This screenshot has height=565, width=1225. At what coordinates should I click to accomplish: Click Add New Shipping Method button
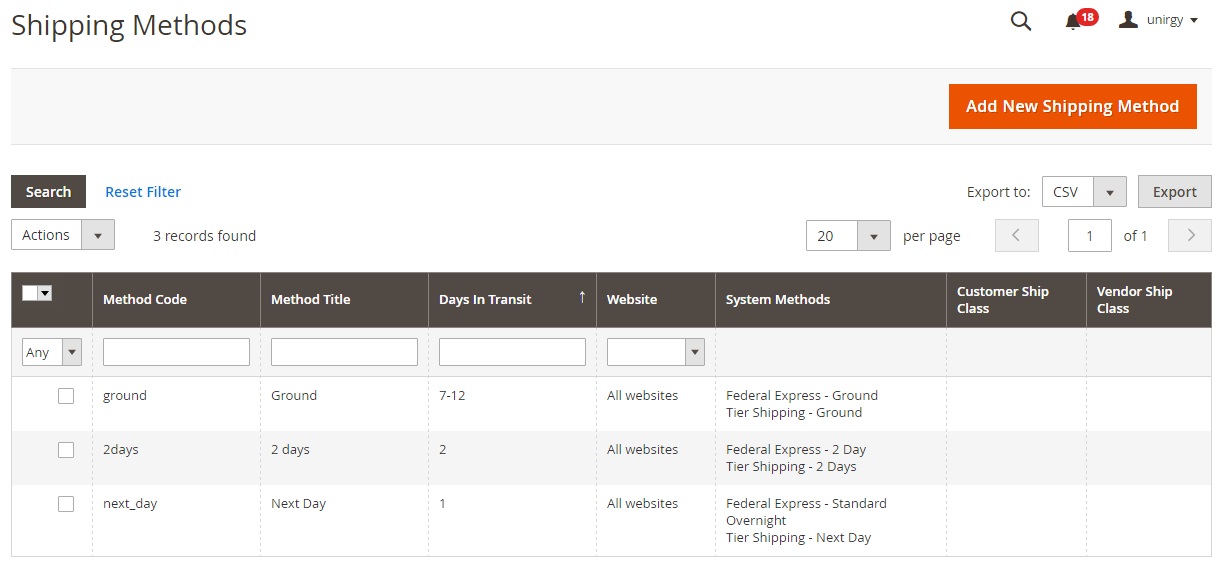pyautogui.click(x=1072, y=106)
